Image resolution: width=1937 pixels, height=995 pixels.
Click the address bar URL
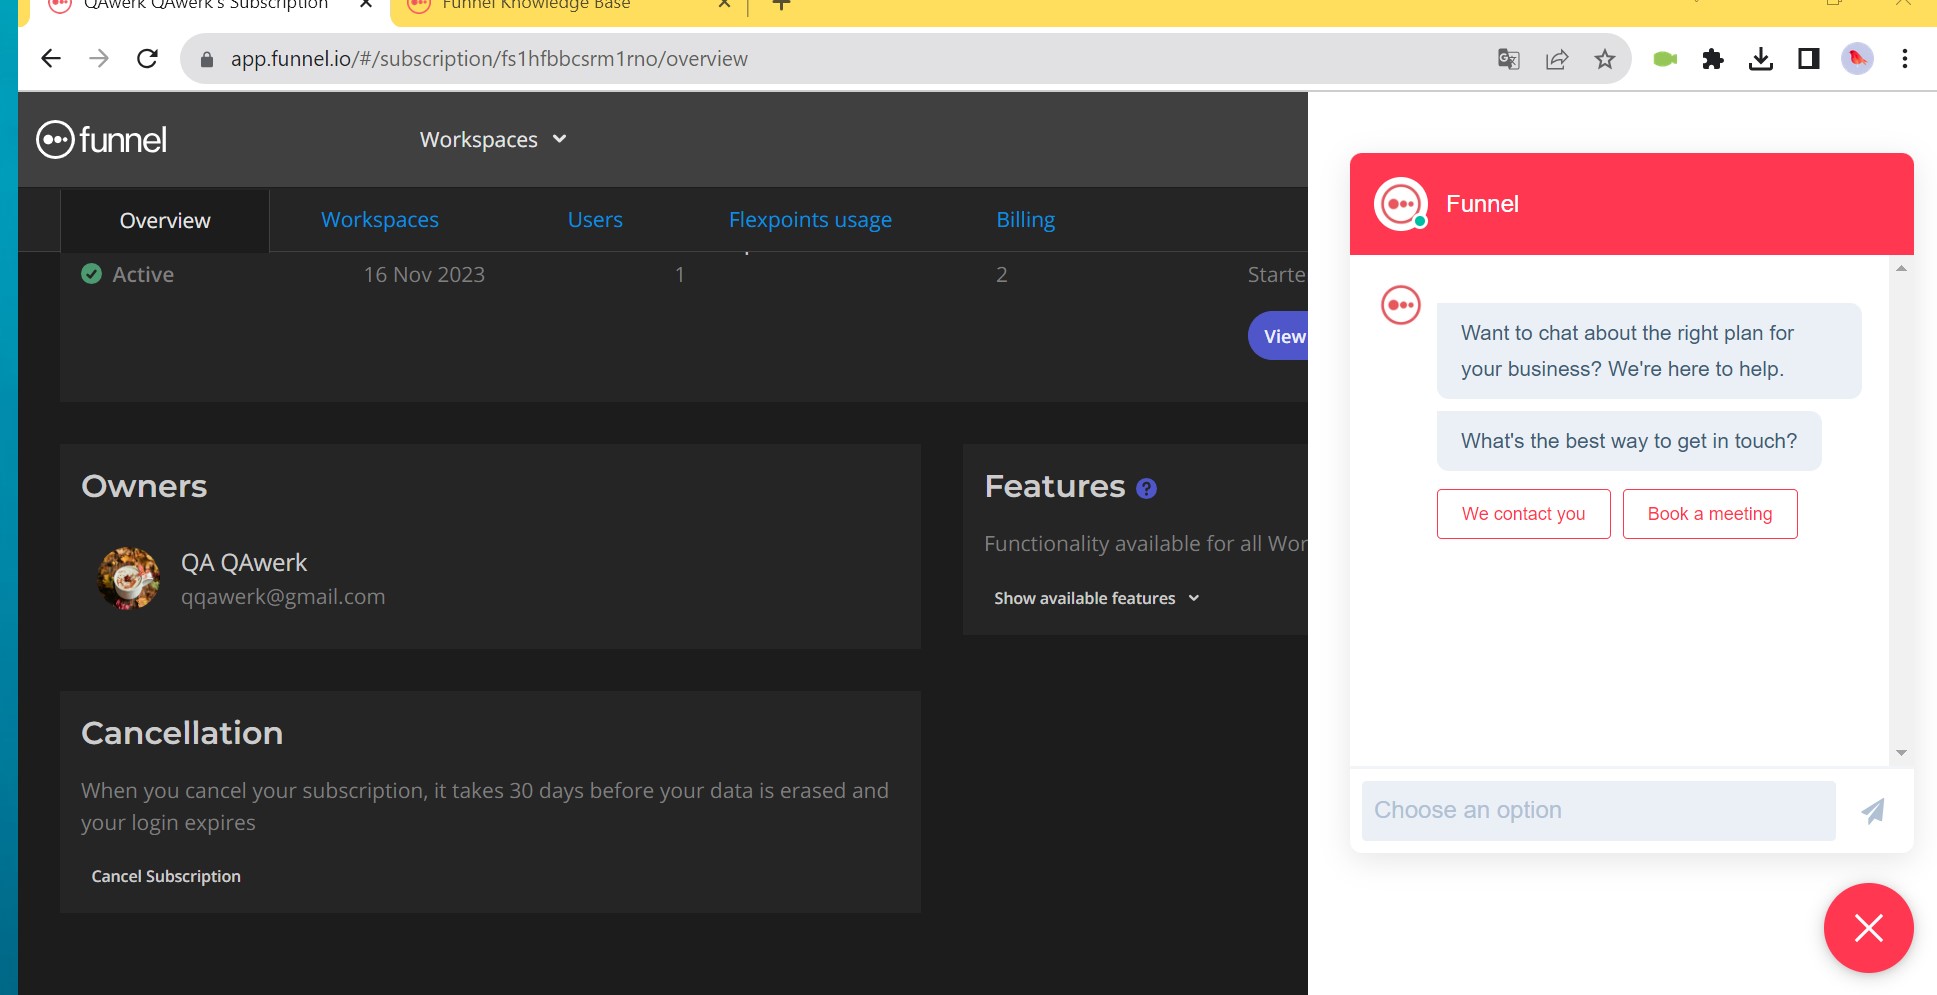point(489,59)
